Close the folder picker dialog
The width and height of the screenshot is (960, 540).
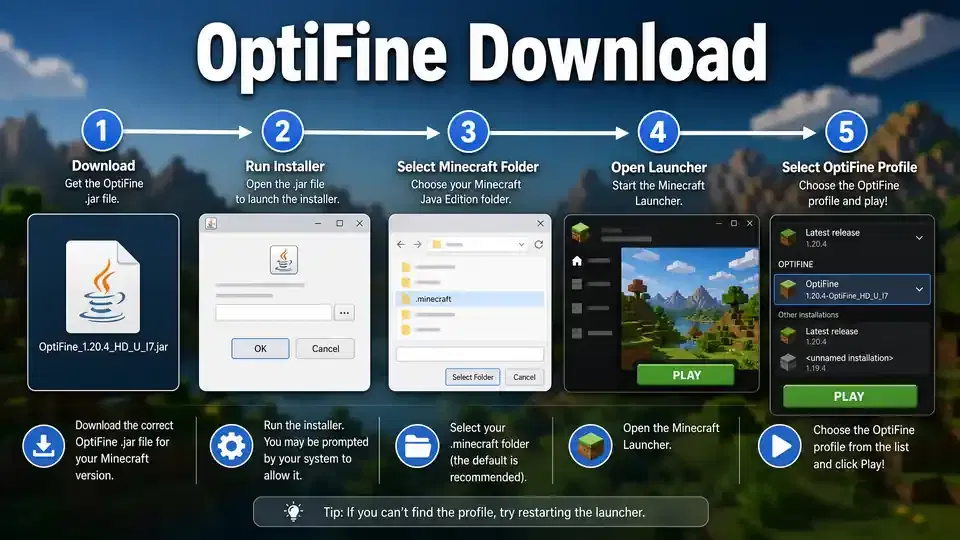coord(540,223)
